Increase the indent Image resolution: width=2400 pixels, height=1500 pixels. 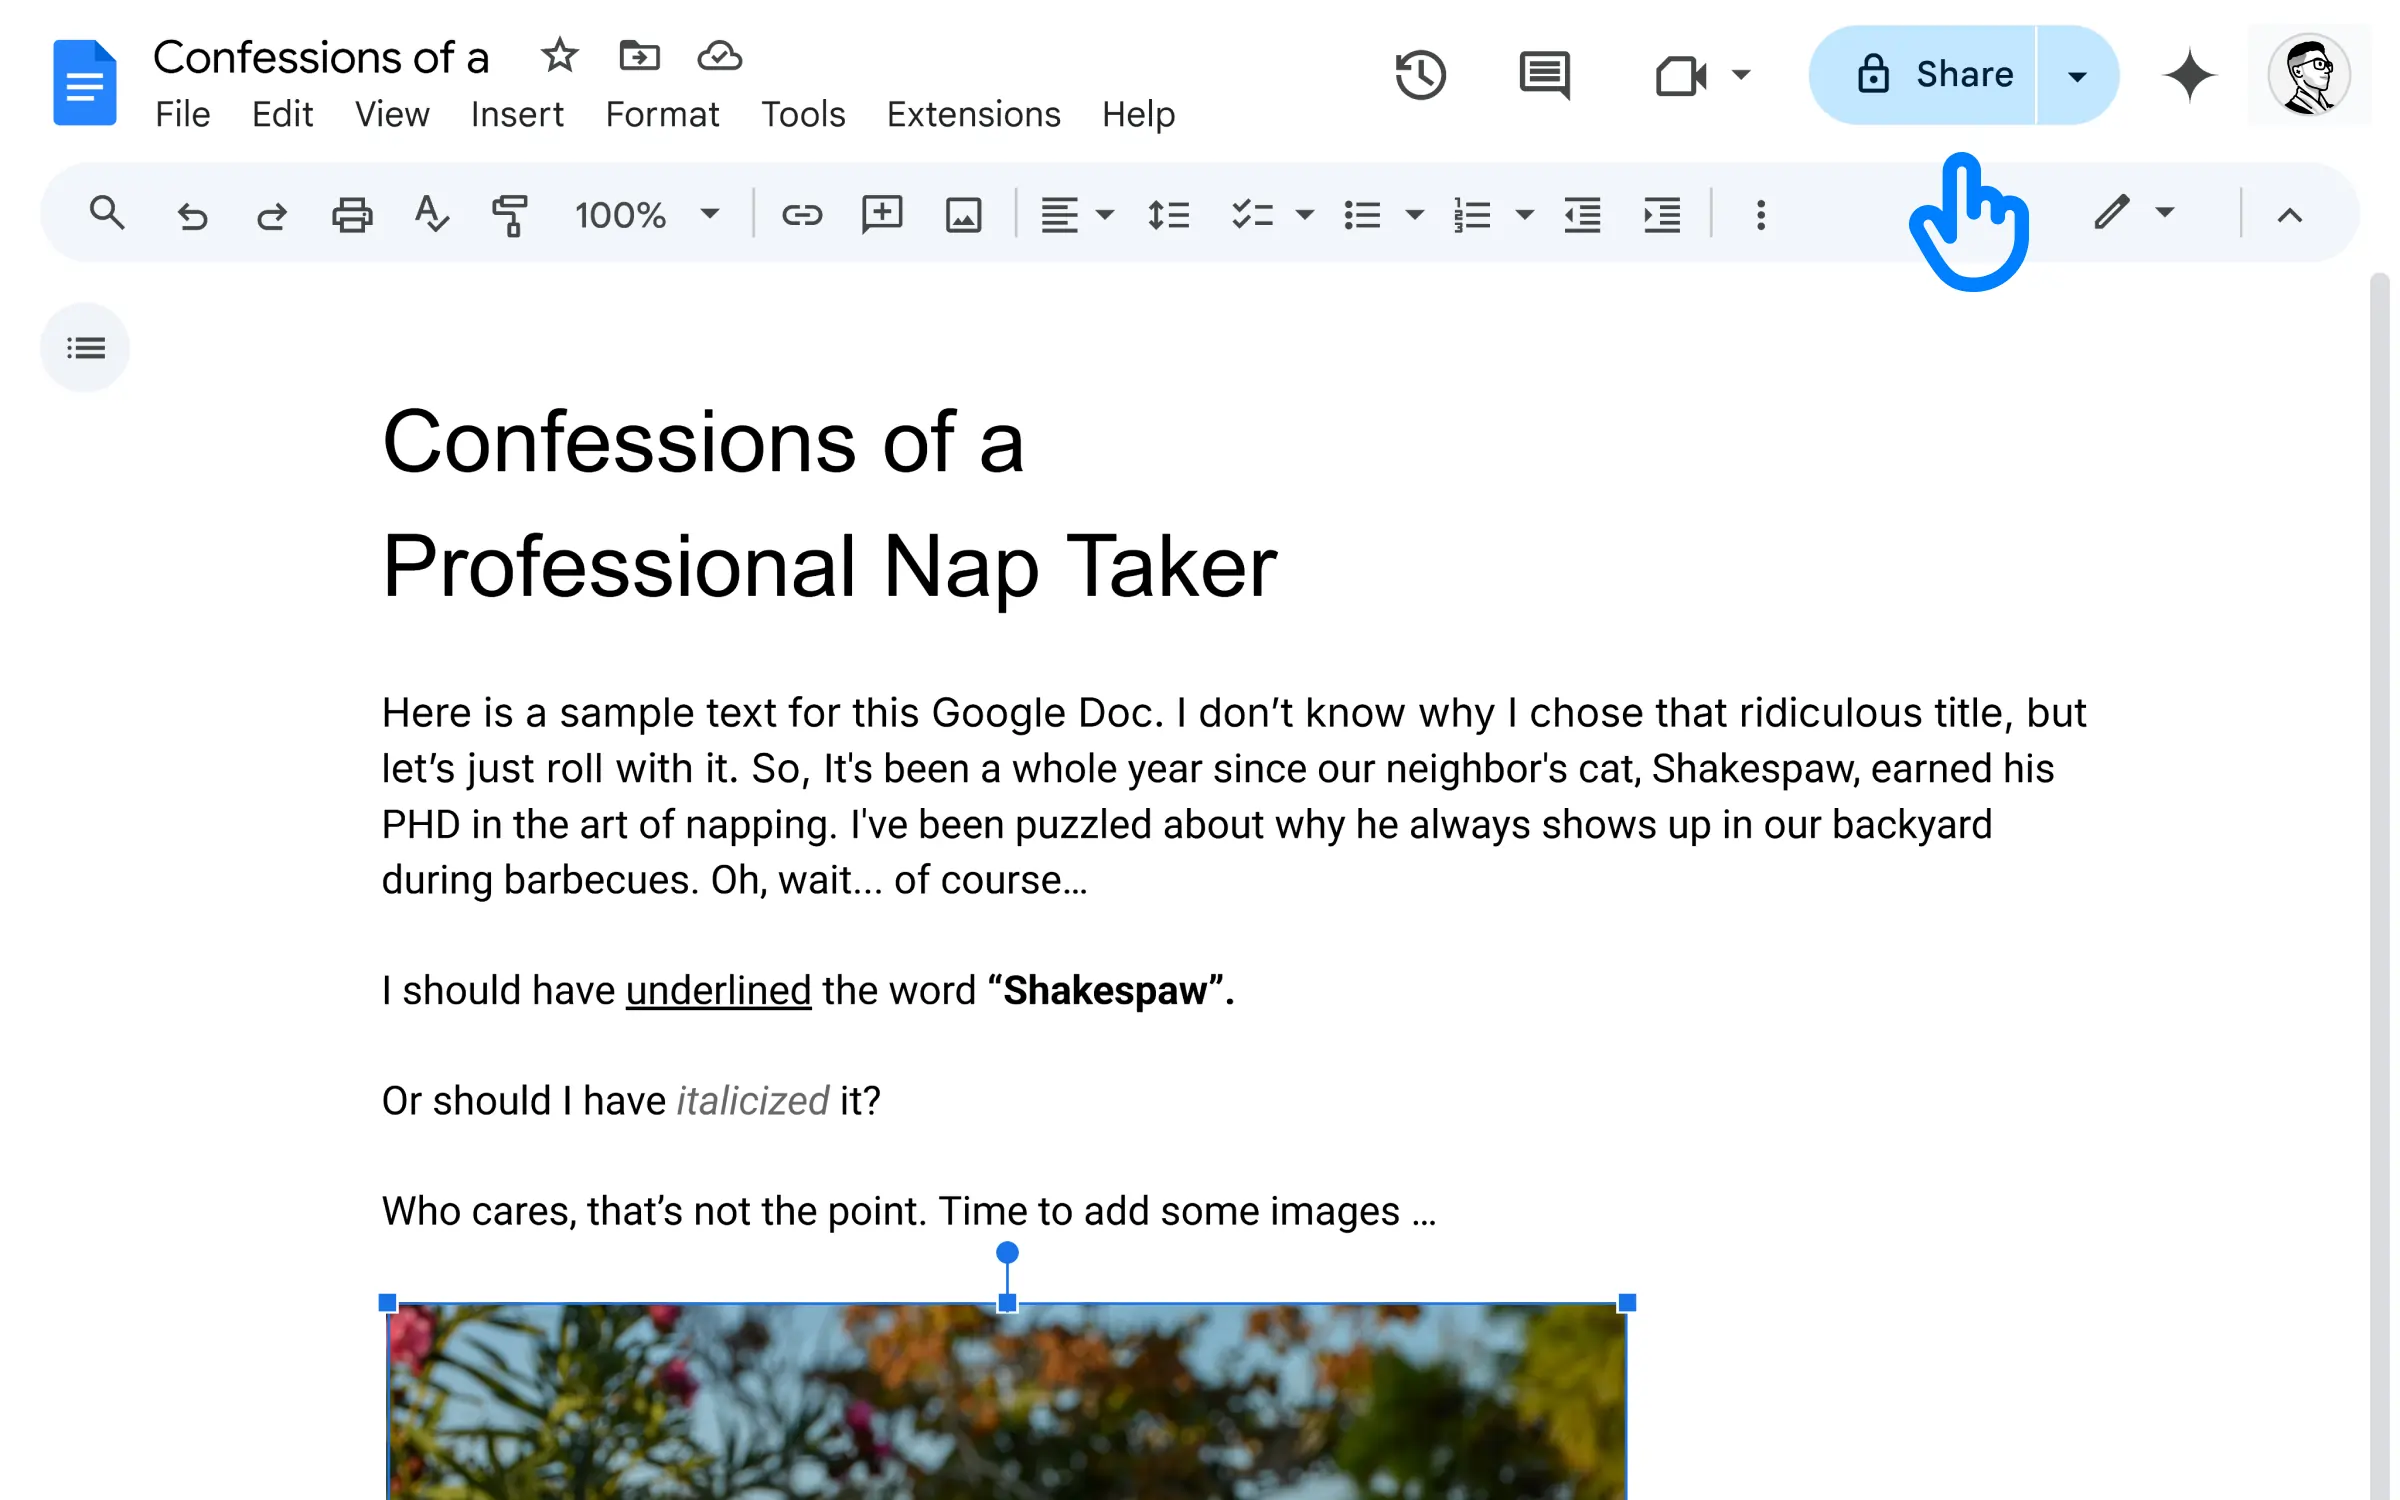click(x=1662, y=215)
